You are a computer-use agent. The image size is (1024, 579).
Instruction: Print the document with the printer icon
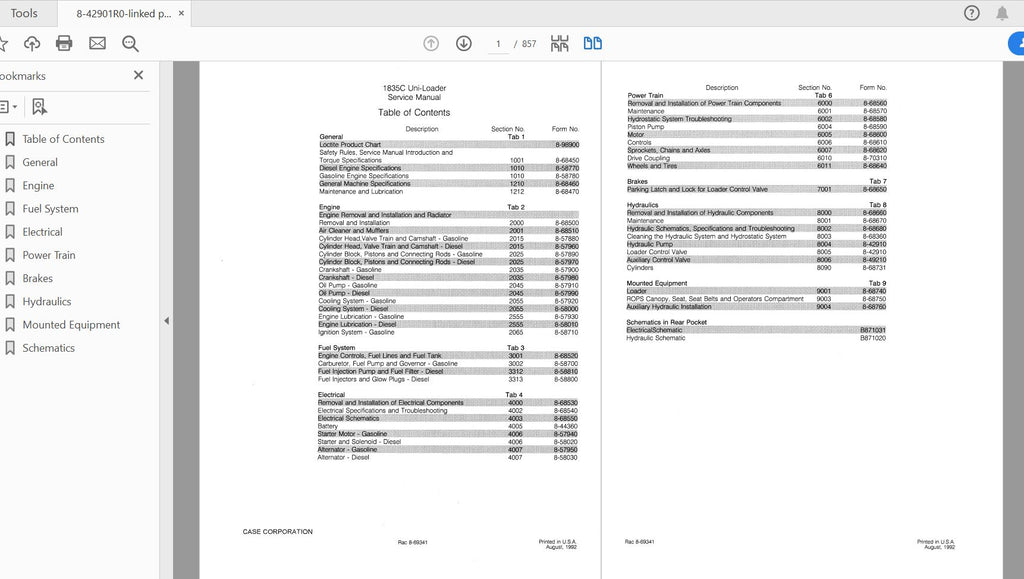click(x=64, y=44)
